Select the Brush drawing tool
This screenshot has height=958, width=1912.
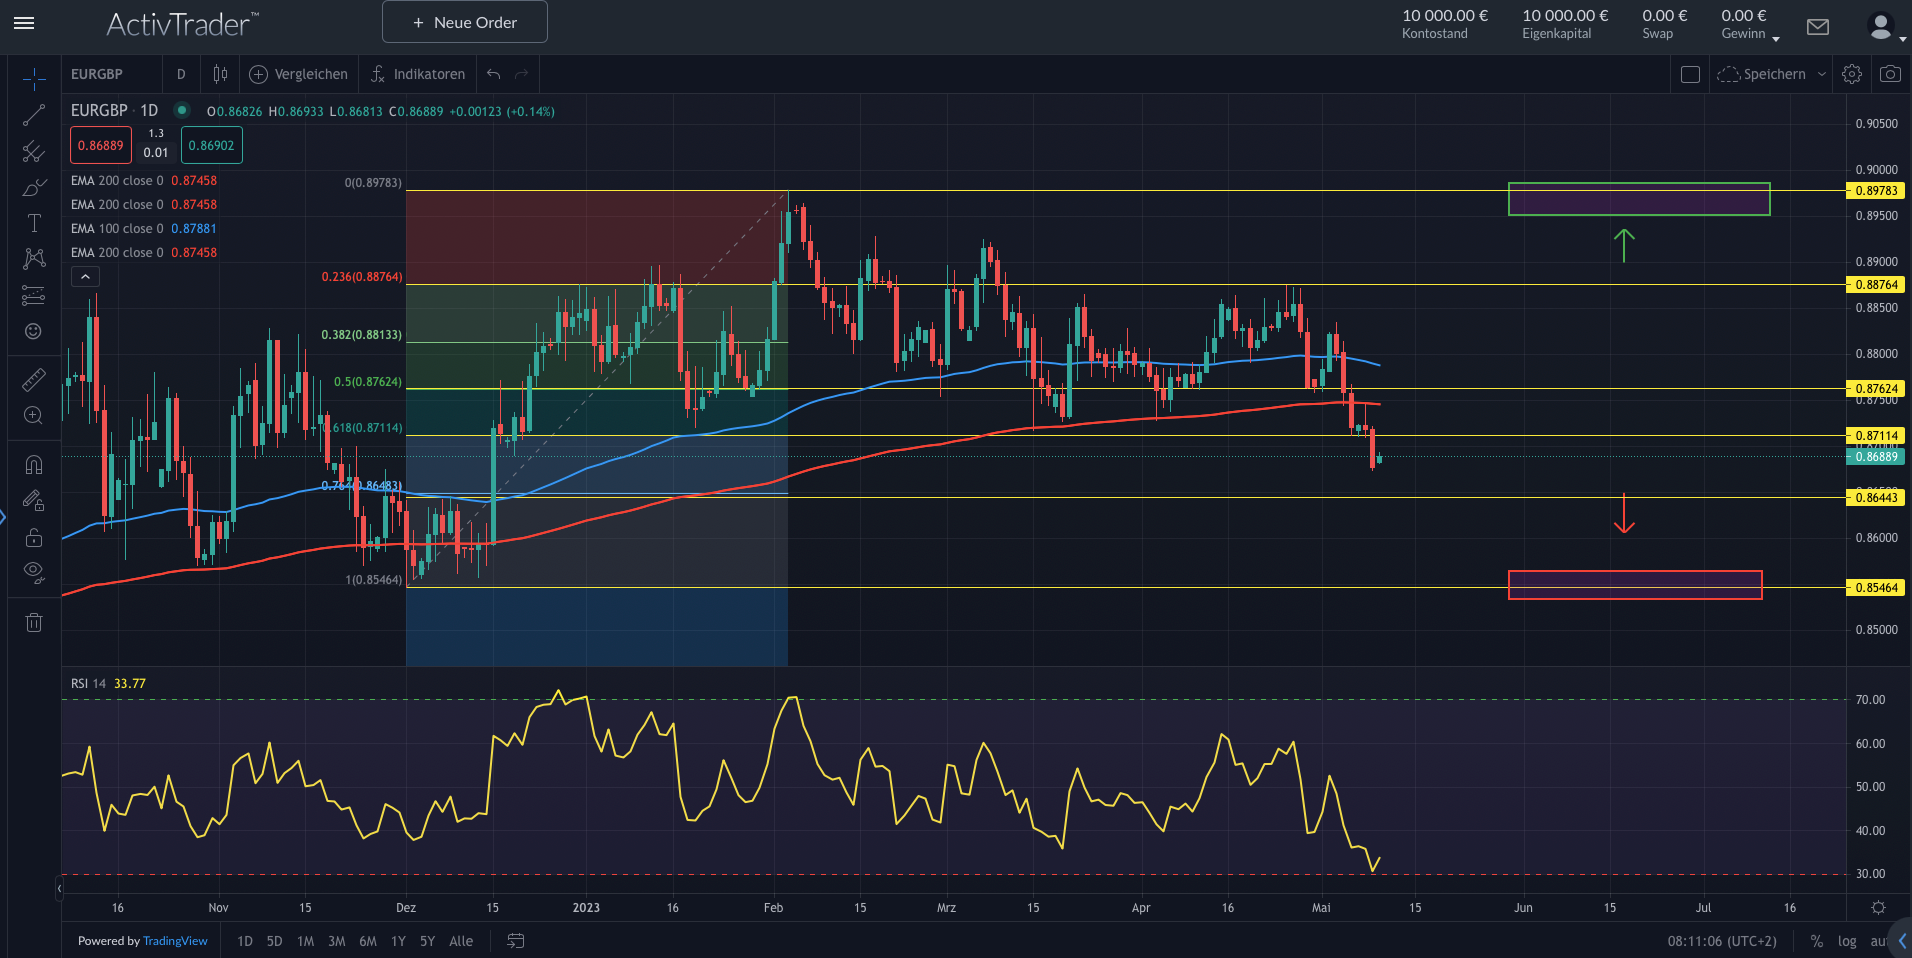point(33,187)
